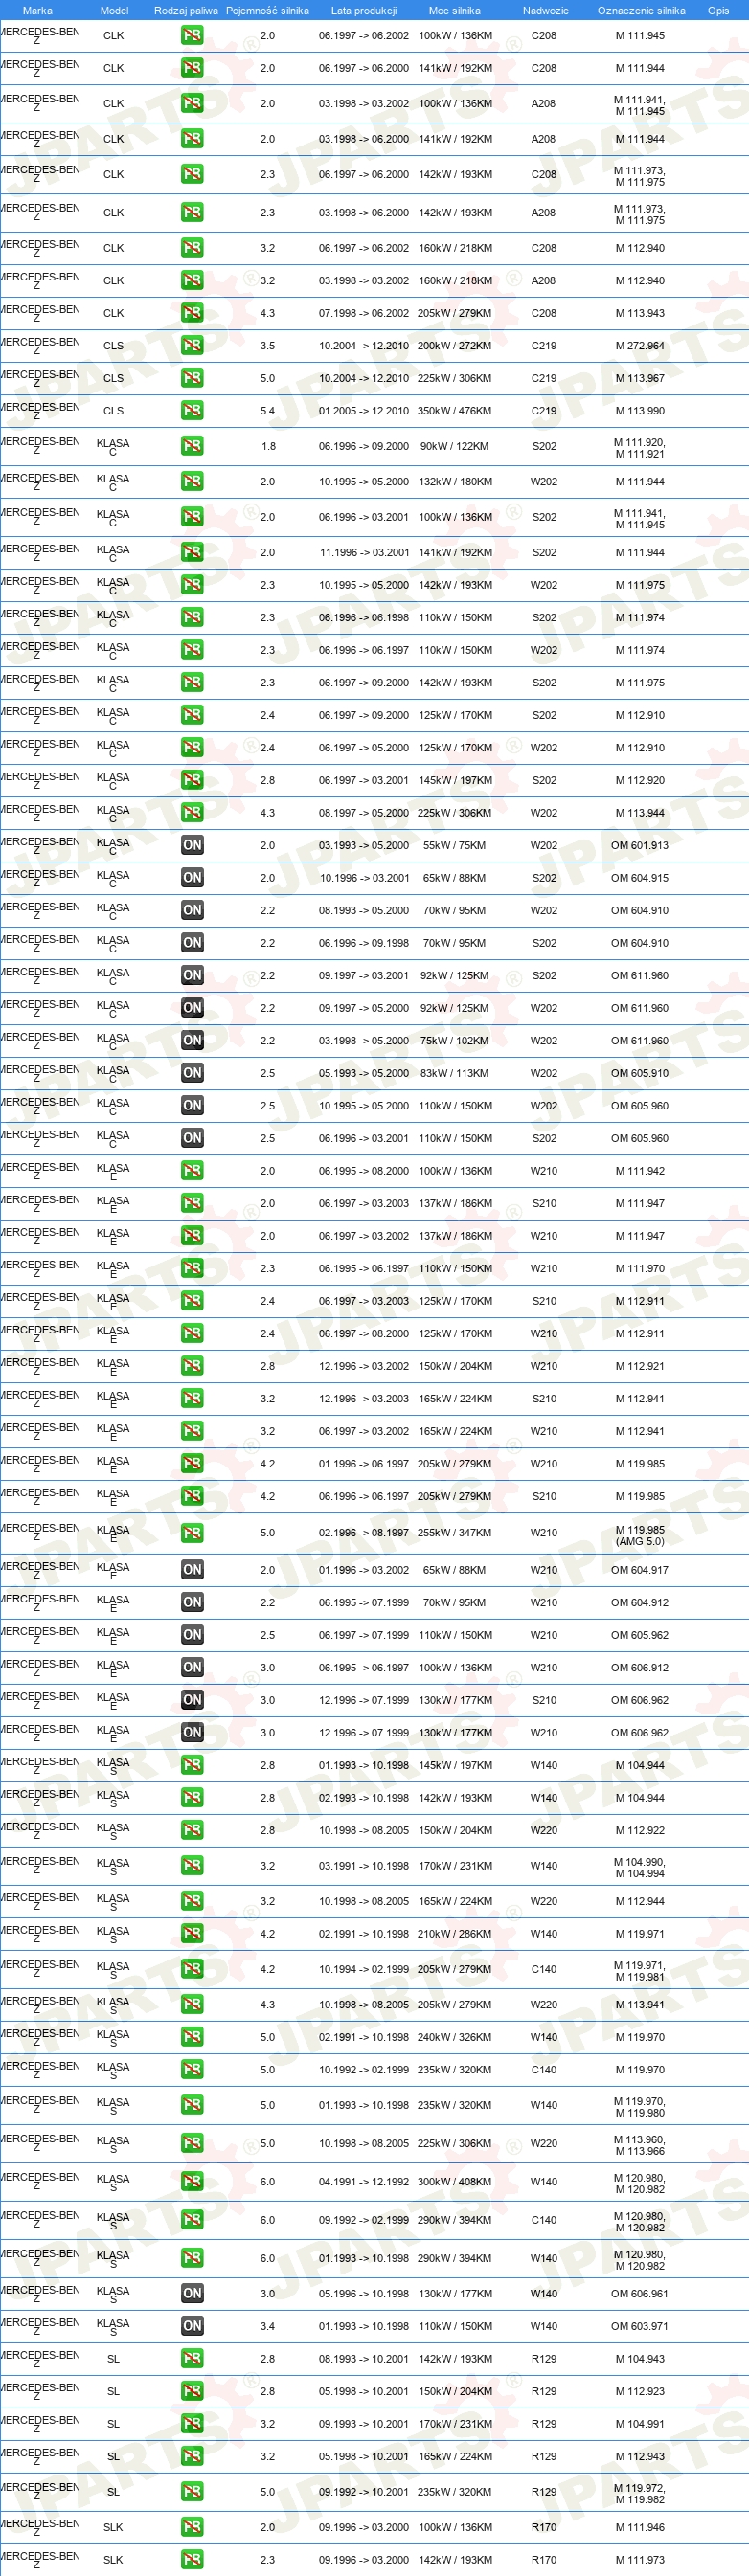Select the 350kW / 476KM power cell
Image resolution: width=749 pixels, height=2576 pixels.
click(455, 411)
